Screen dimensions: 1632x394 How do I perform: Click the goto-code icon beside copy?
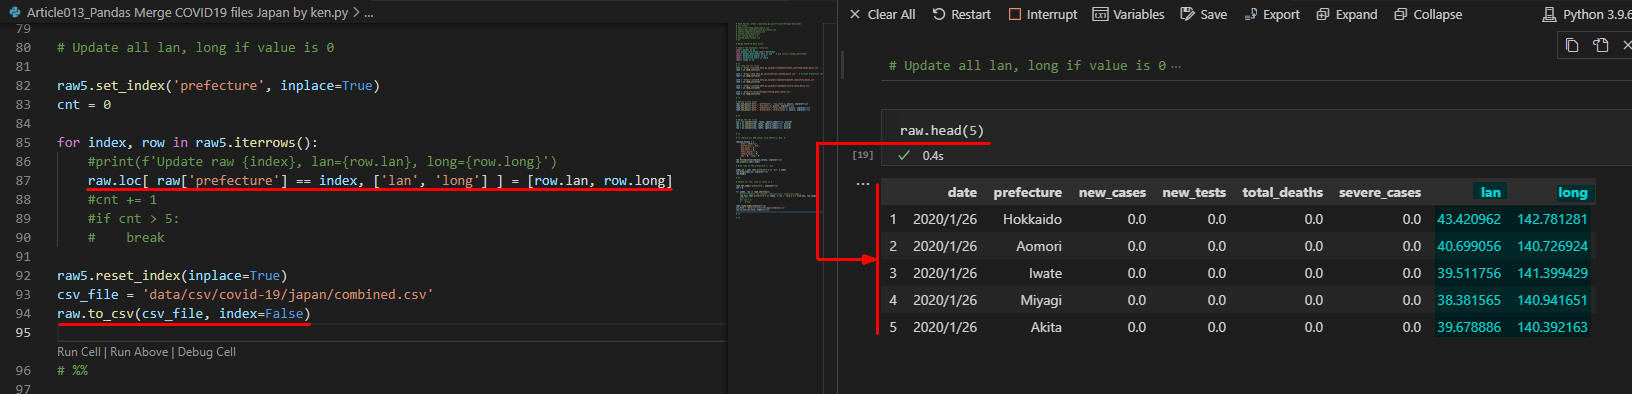pyautogui.click(x=1601, y=45)
